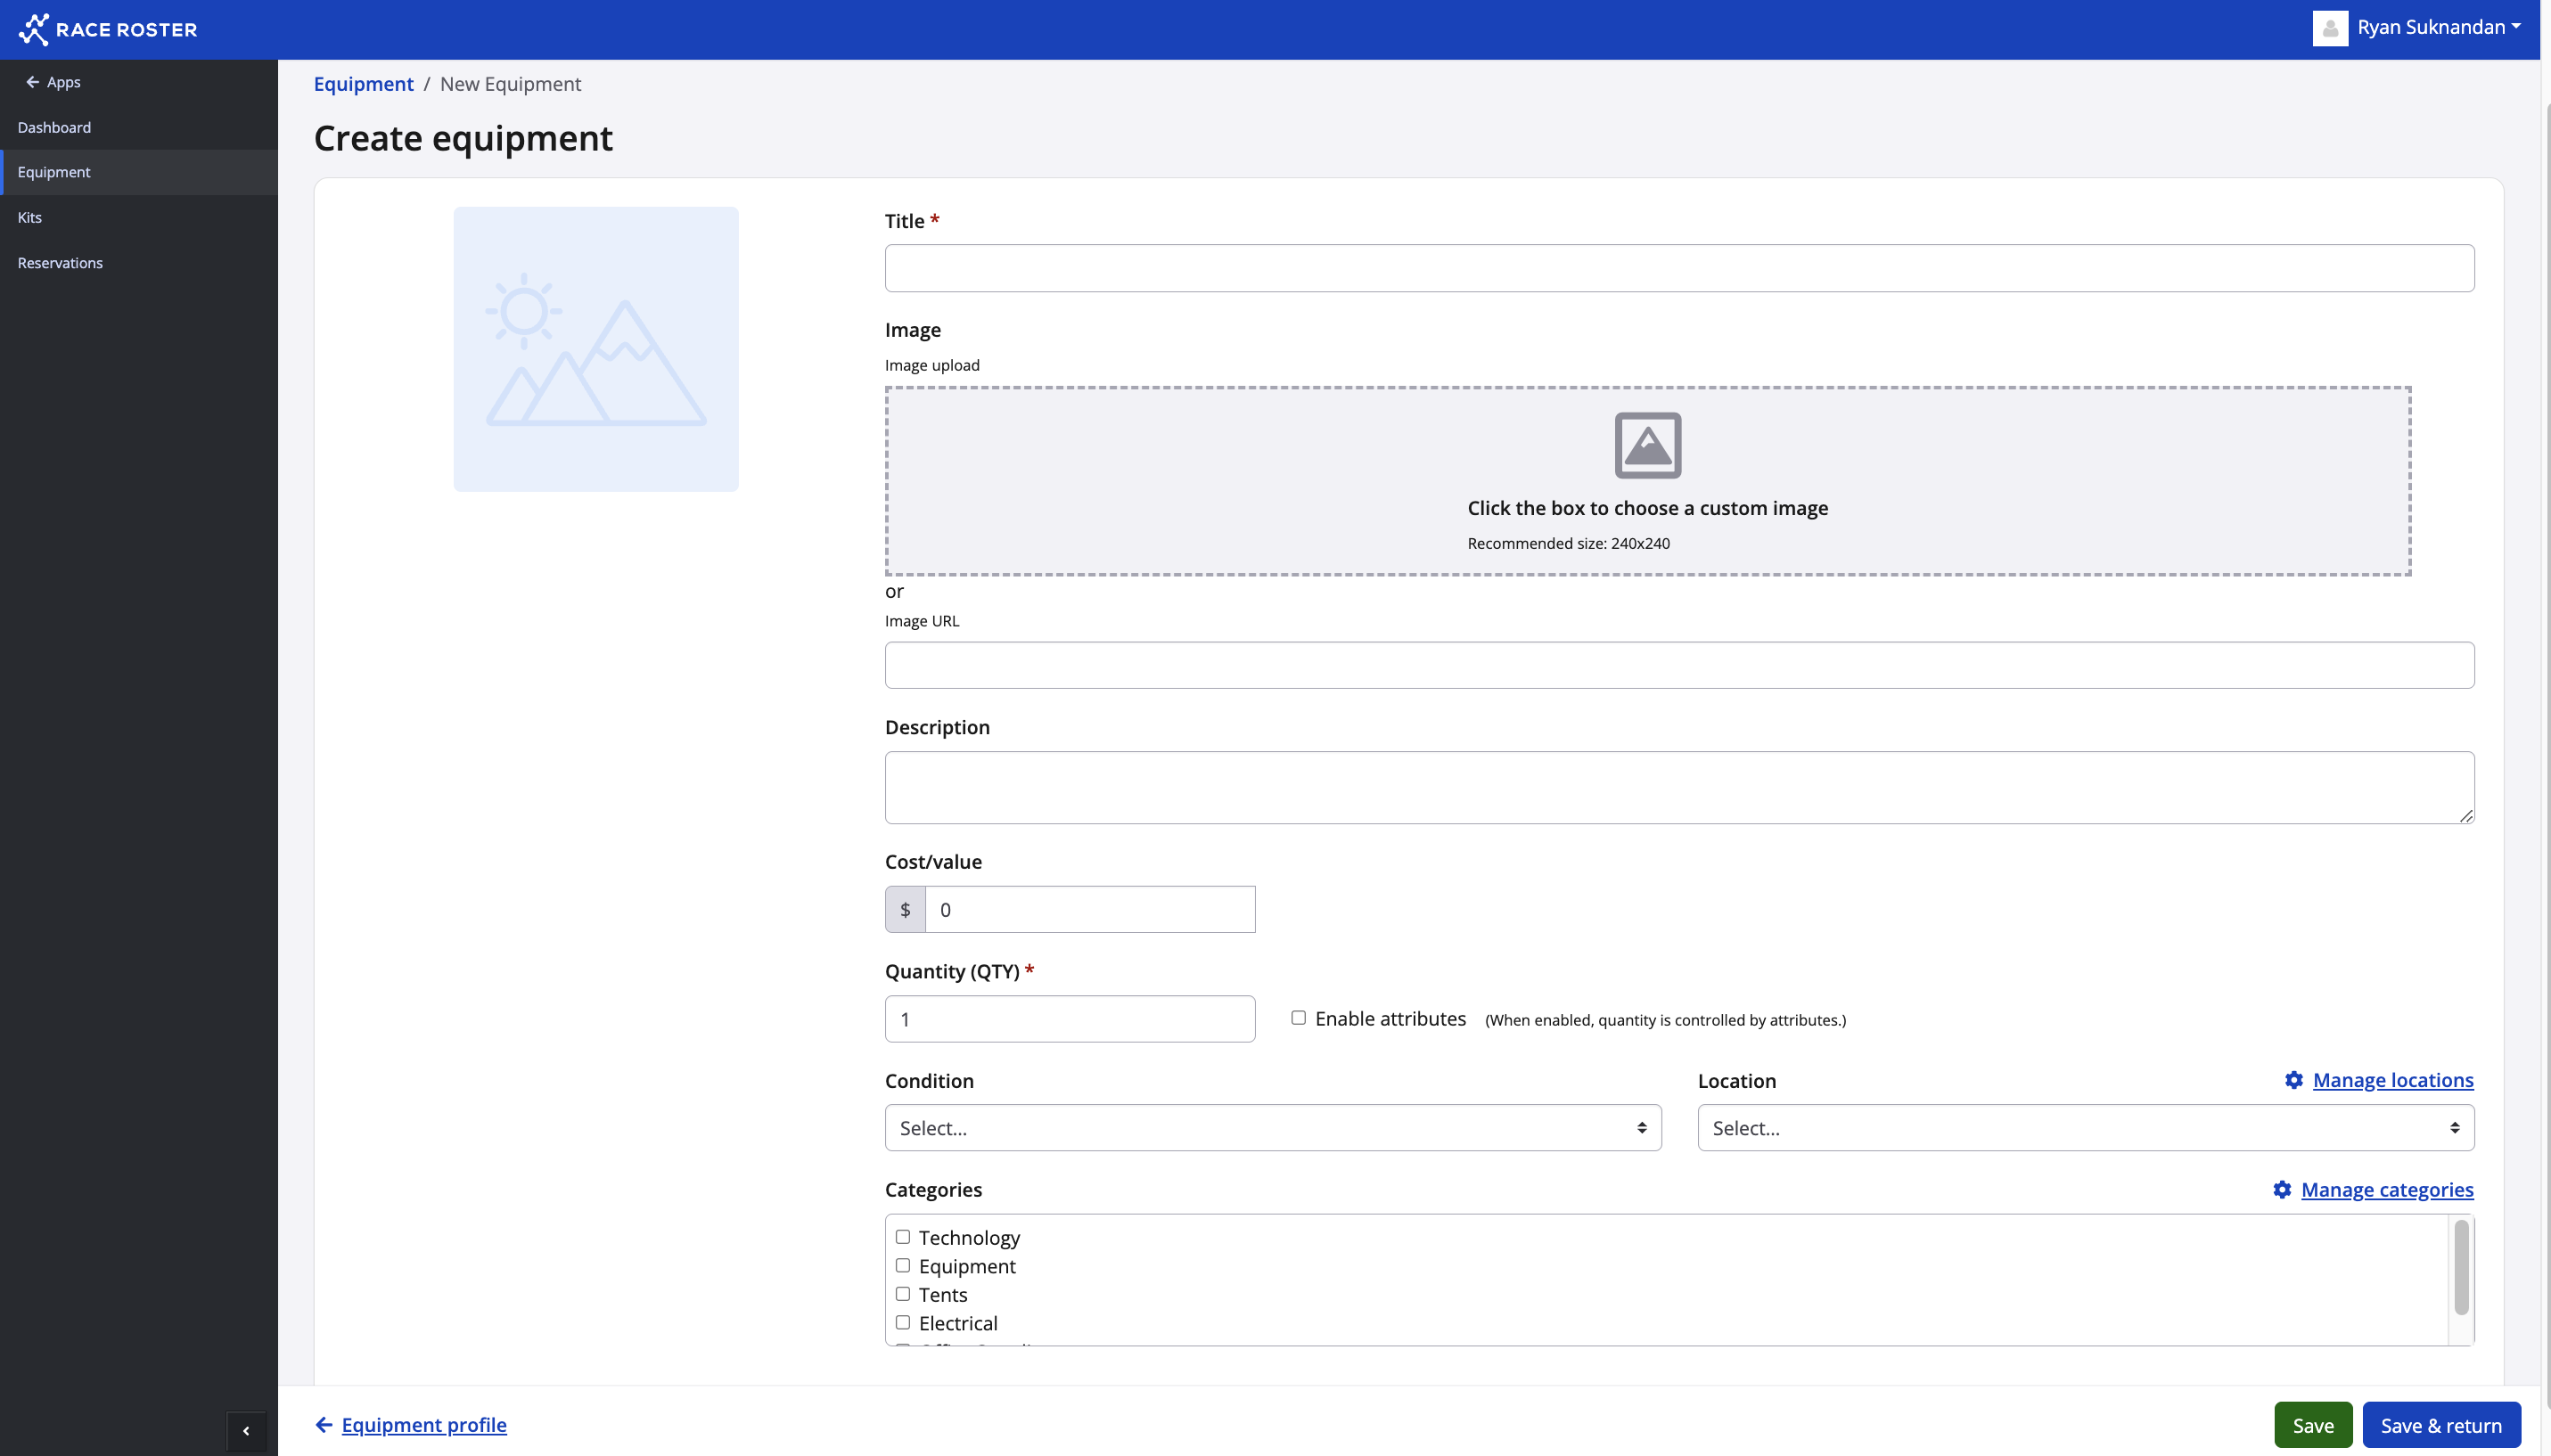Image resolution: width=2551 pixels, height=1456 pixels.
Task: Click into the Title input field
Action: (x=1679, y=268)
